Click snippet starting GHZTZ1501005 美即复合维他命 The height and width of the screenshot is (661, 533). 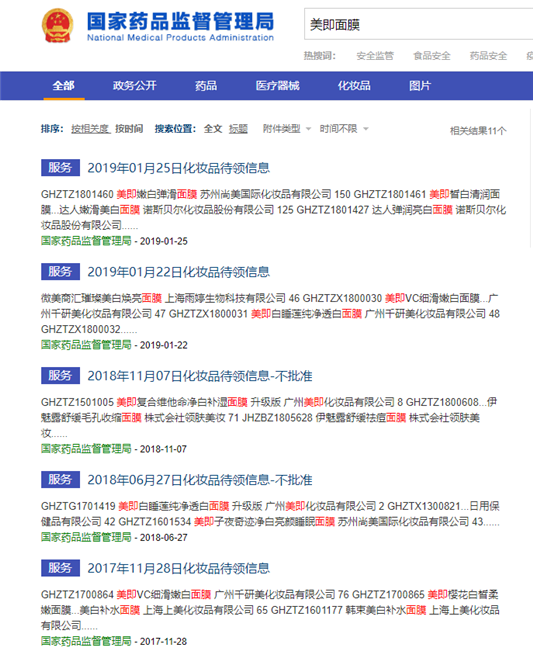(x=269, y=417)
